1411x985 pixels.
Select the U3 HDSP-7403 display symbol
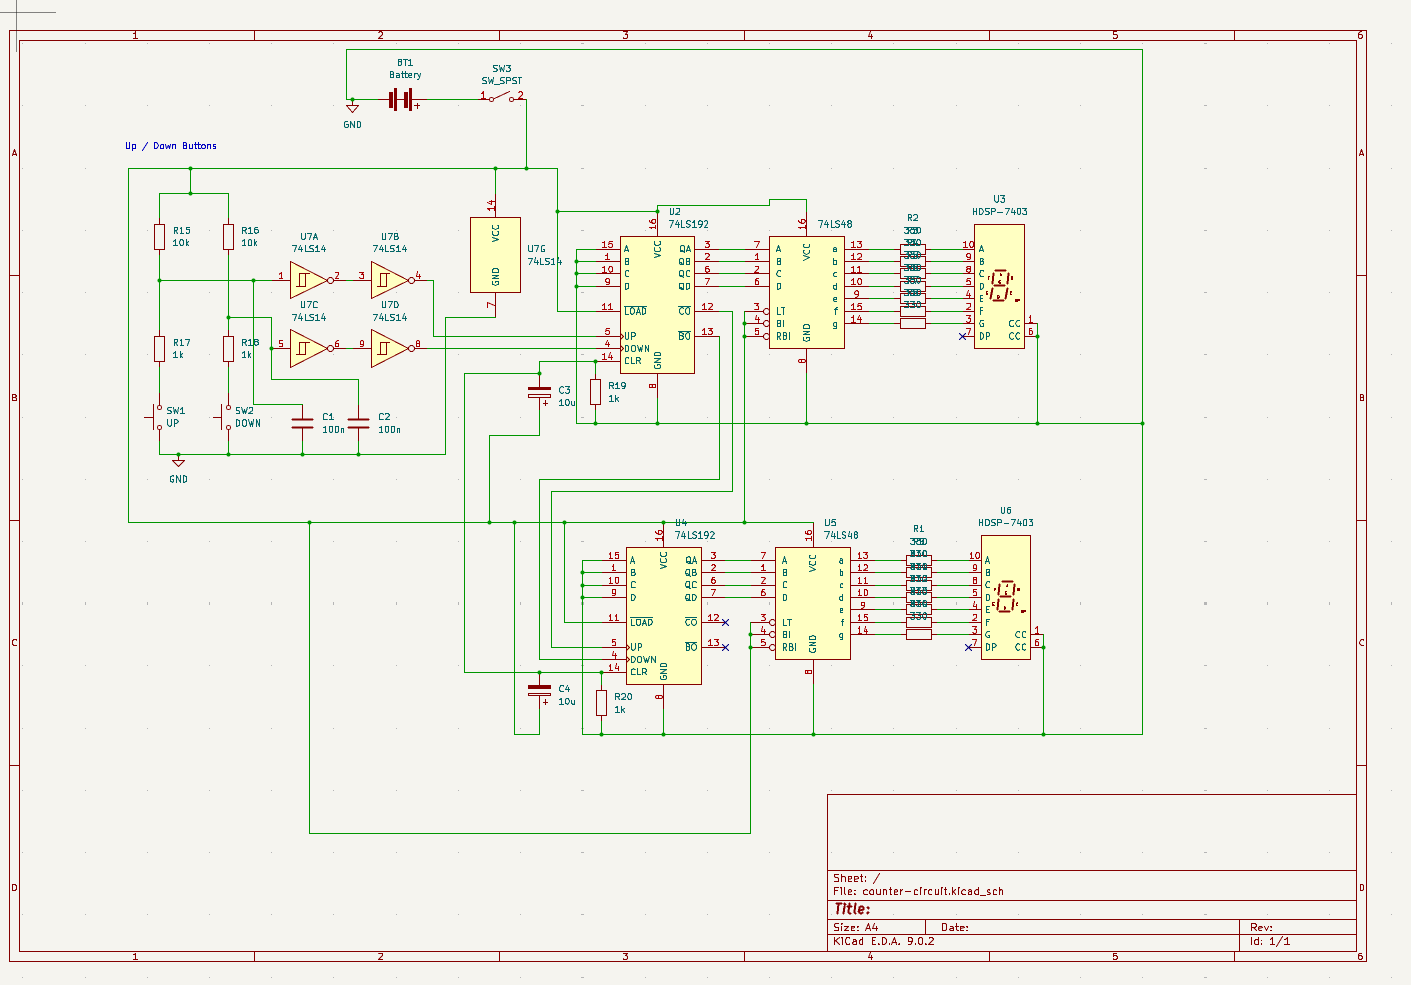(x=999, y=286)
